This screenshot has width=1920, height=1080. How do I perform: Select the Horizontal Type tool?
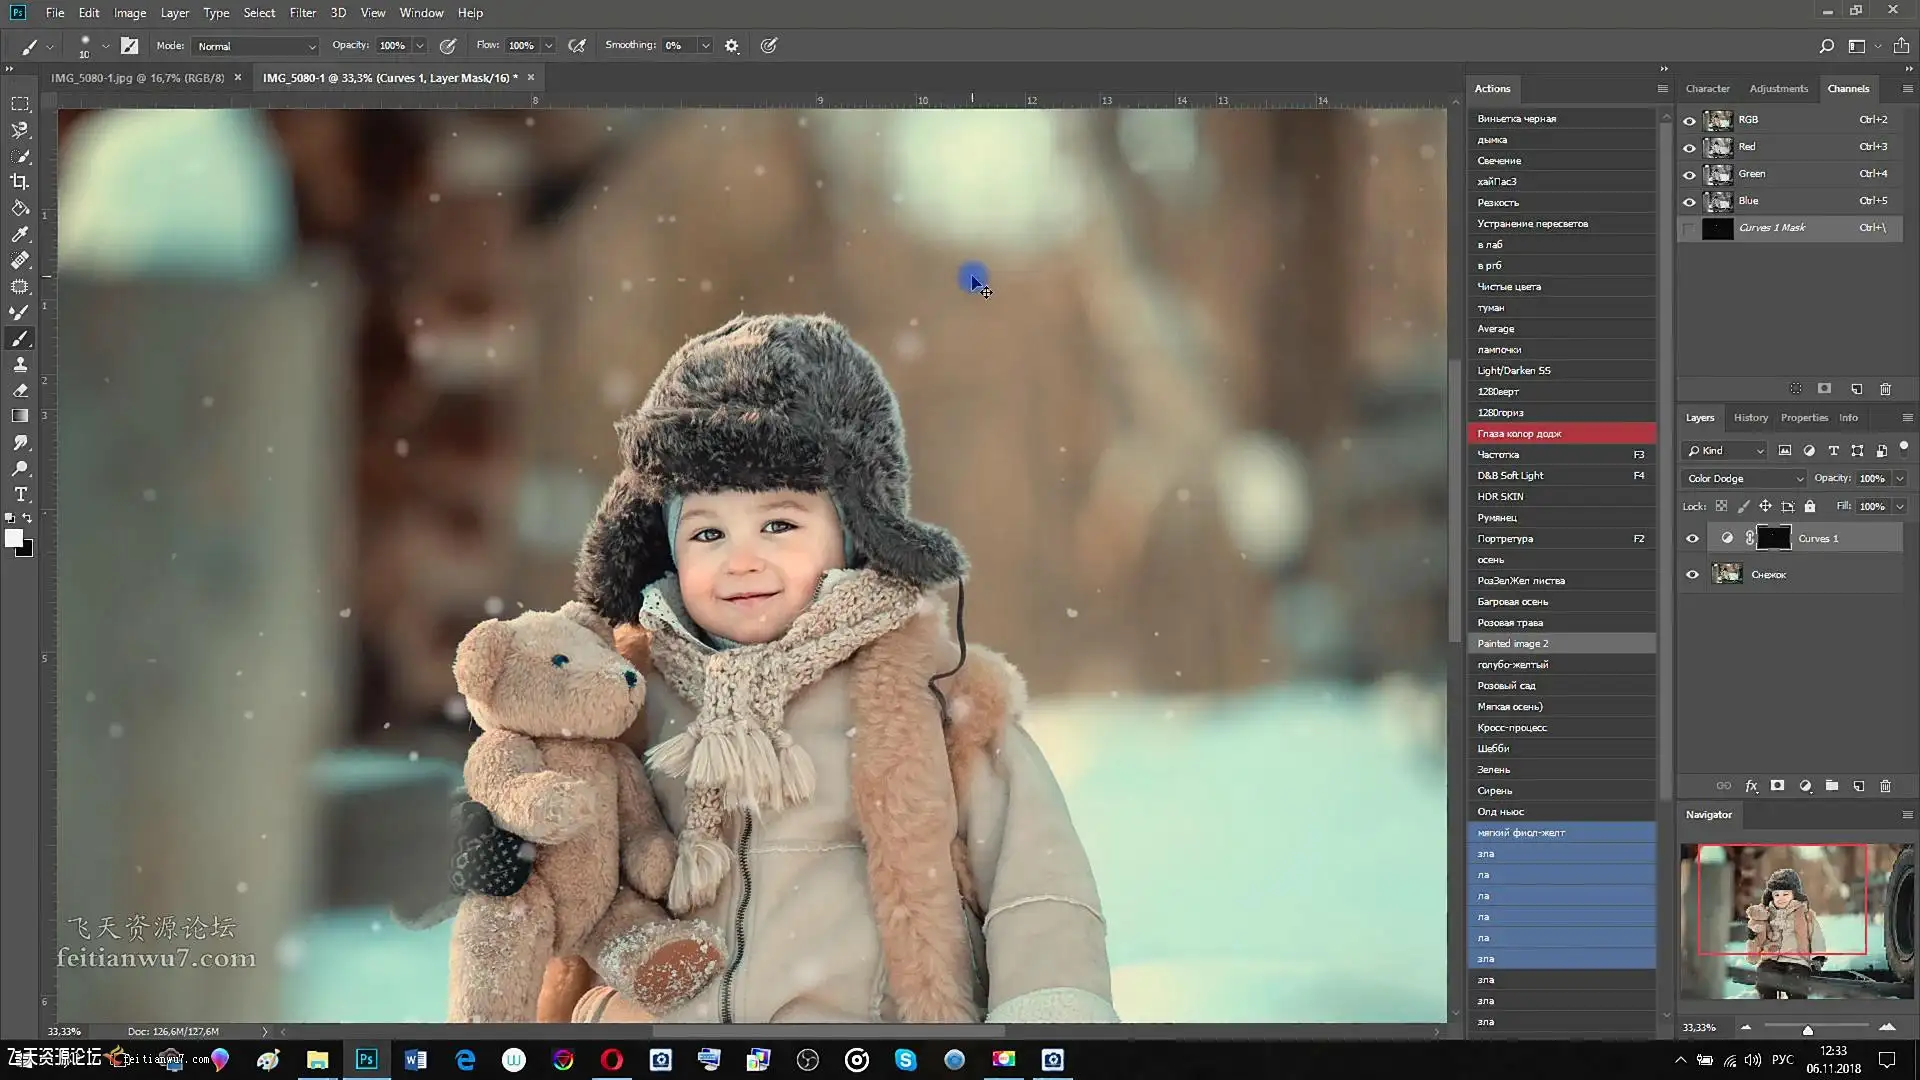20,495
